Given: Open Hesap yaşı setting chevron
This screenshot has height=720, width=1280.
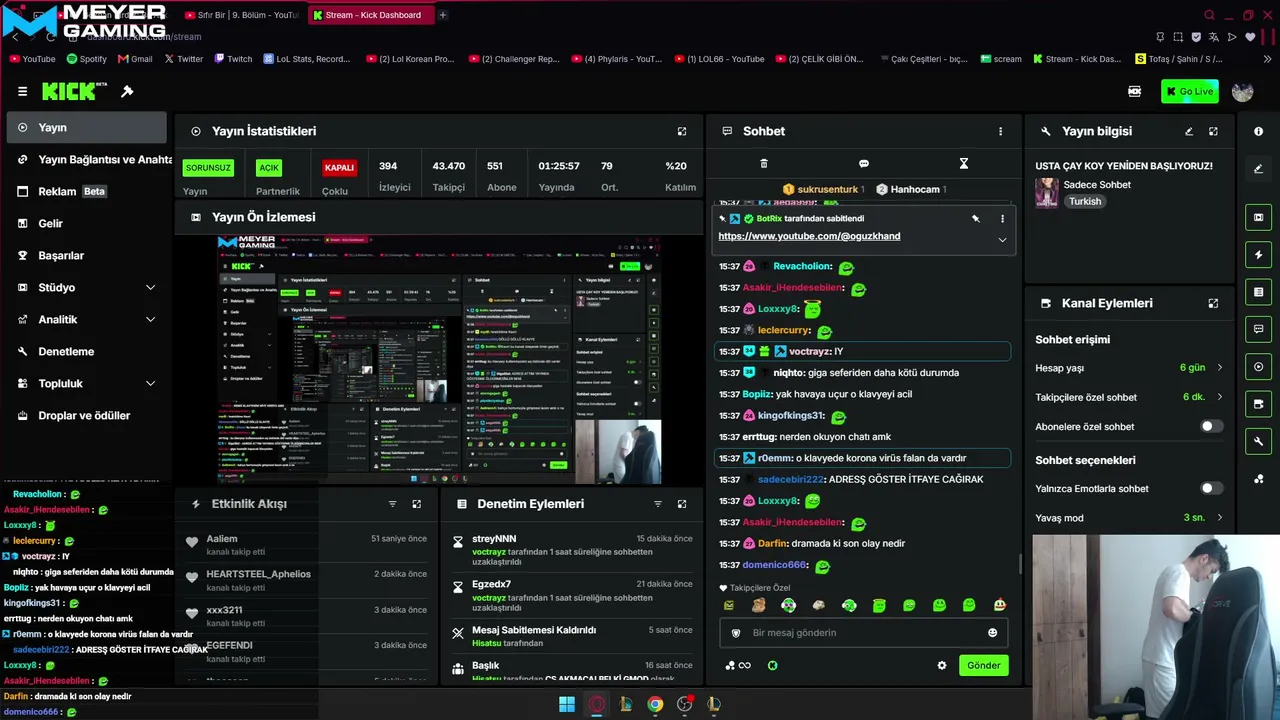Looking at the screenshot, I should pos(1219,368).
